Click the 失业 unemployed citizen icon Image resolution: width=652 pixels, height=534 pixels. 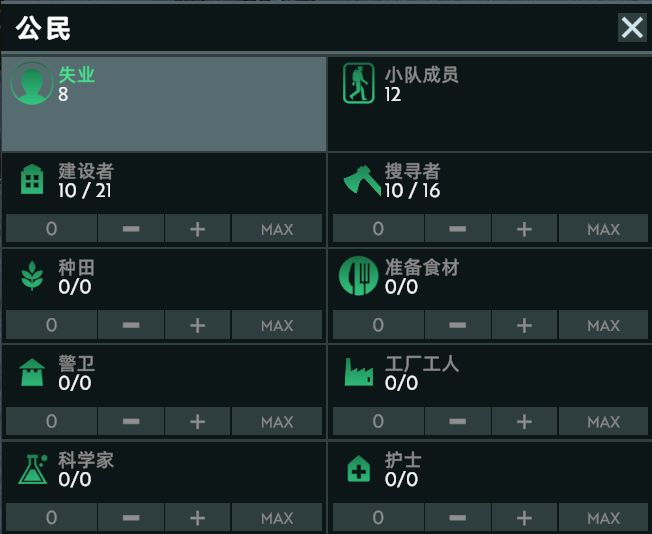pyautogui.click(x=32, y=84)
